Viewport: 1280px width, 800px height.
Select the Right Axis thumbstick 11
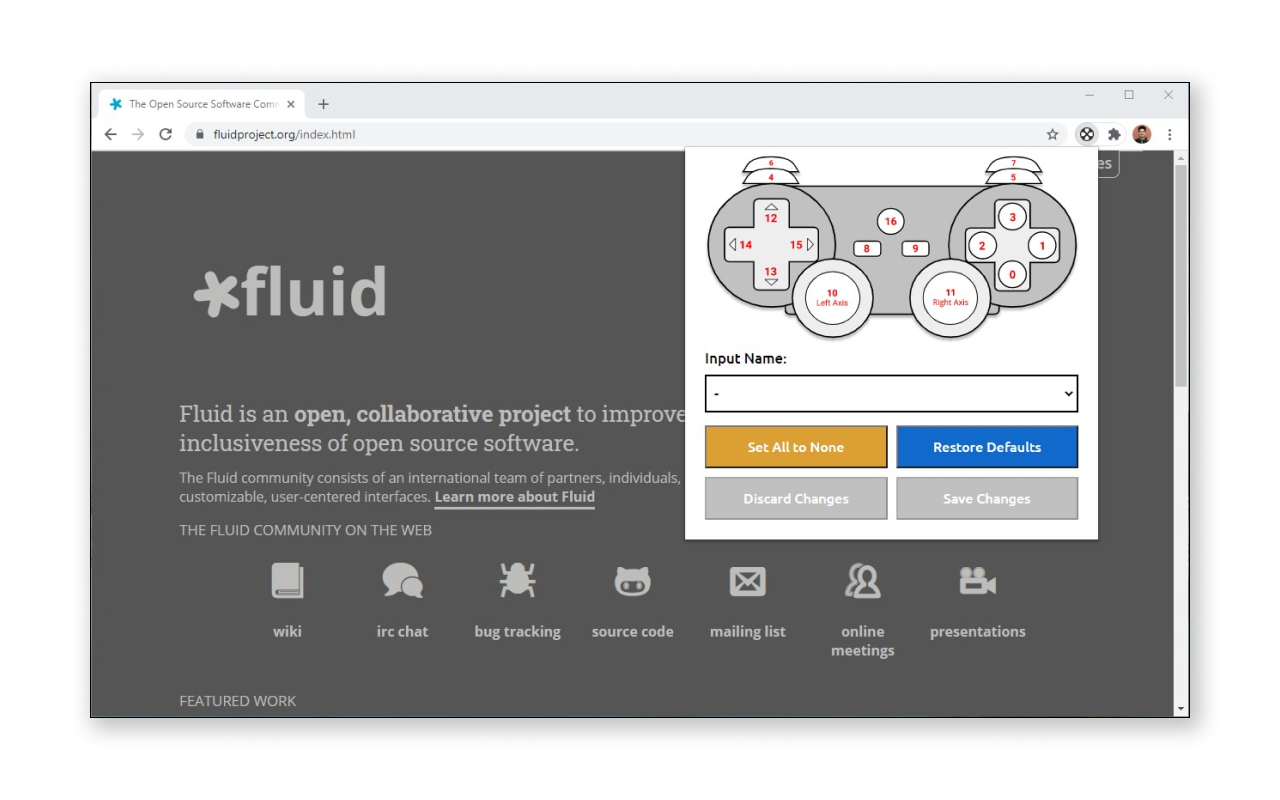pyautogui.click(x=950, y=298)
